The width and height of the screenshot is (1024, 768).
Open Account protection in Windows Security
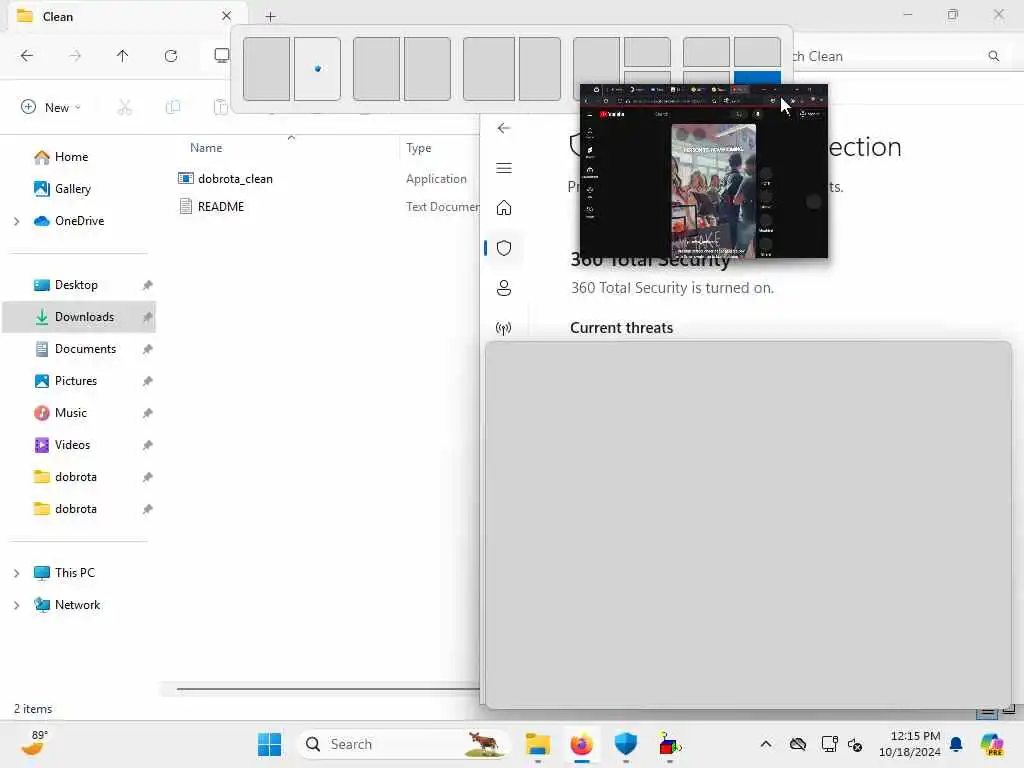504,288
